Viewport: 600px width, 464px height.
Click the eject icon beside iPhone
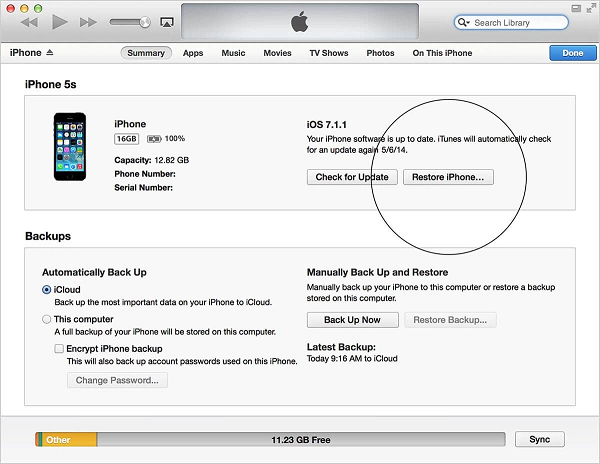50,53
